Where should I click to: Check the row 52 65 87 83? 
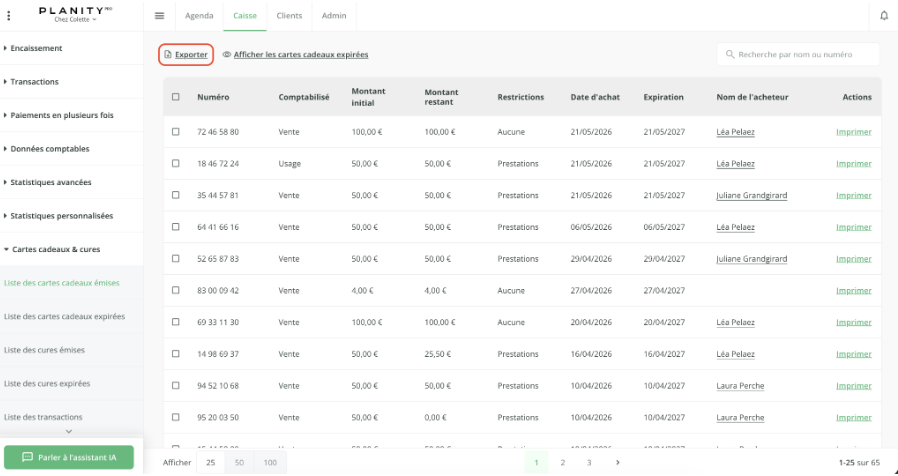click(176, 259)
